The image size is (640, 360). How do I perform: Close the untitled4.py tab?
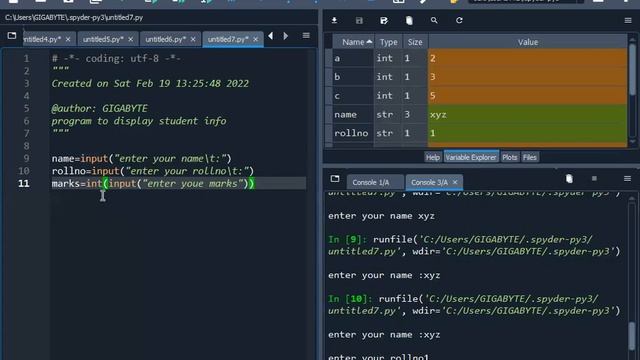(x=68, y=39)
